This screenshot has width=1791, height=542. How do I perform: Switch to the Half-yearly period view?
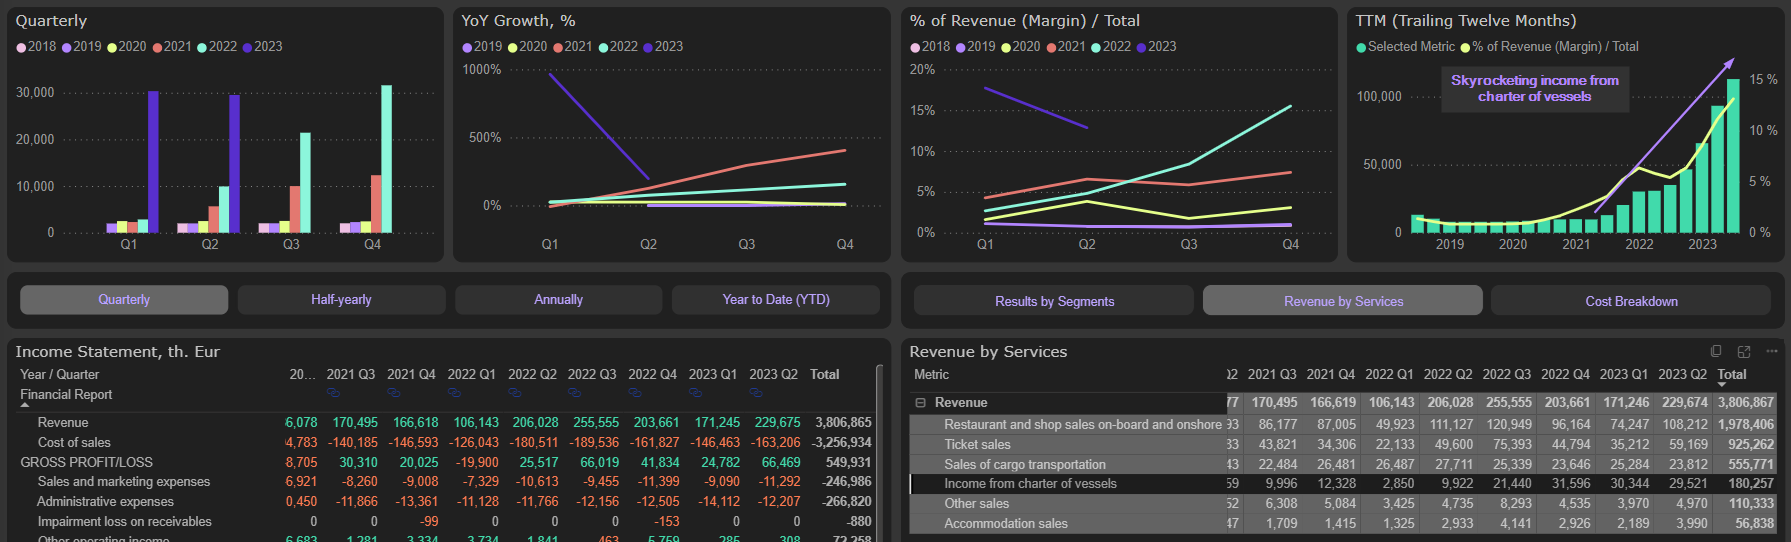(341, 300)
